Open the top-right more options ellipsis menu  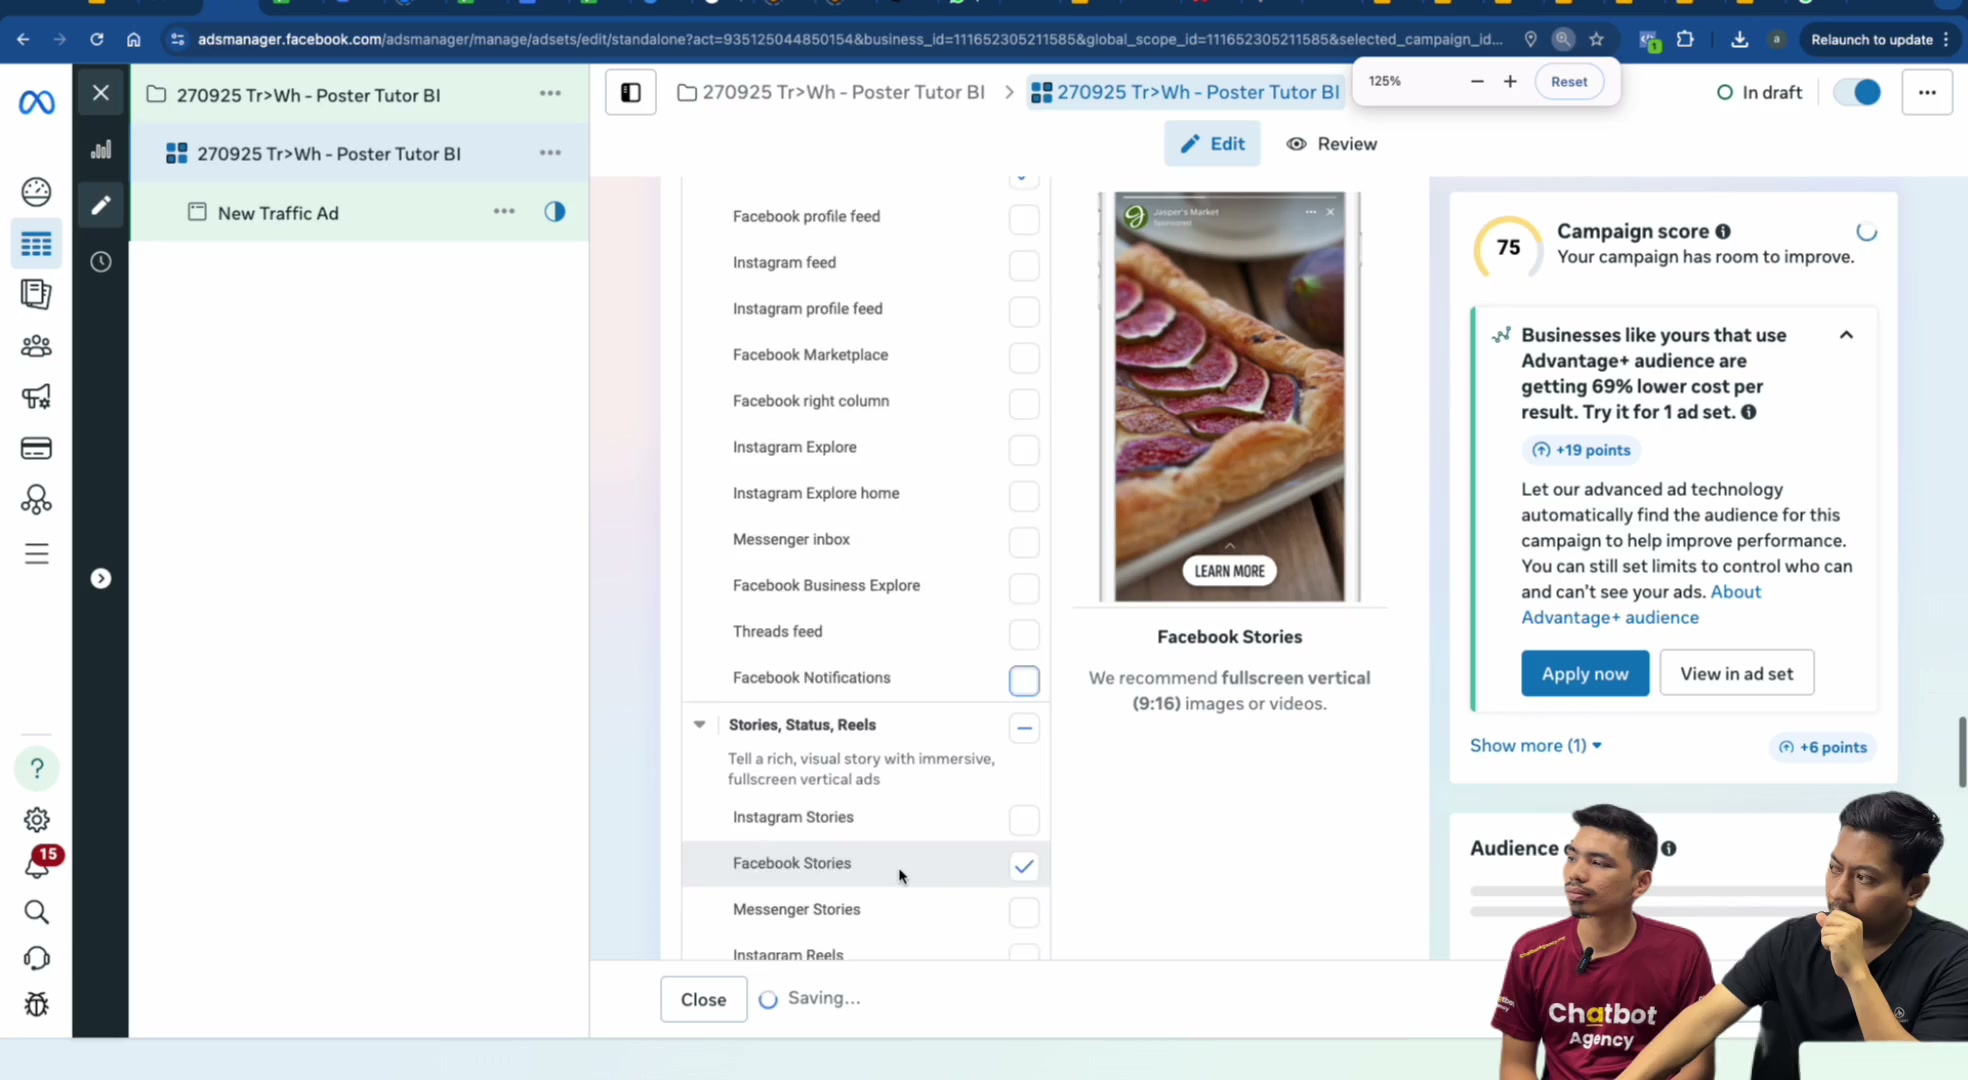tap(1927, 93)
